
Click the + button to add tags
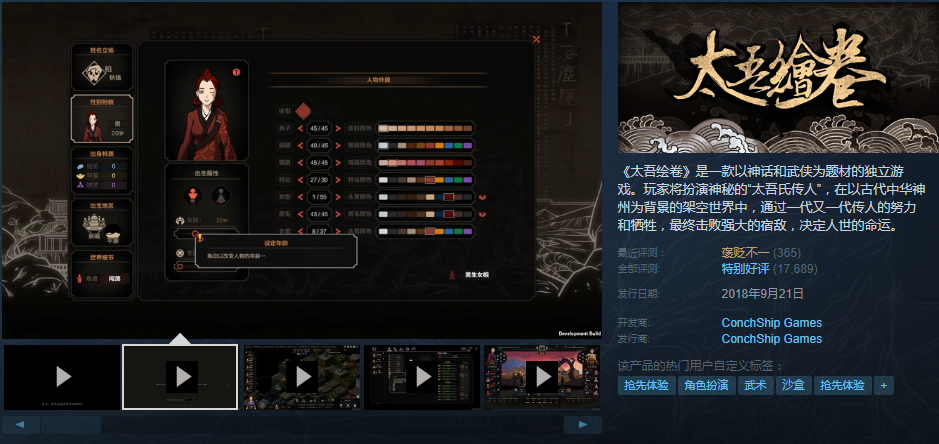click(x=883, y=385)
